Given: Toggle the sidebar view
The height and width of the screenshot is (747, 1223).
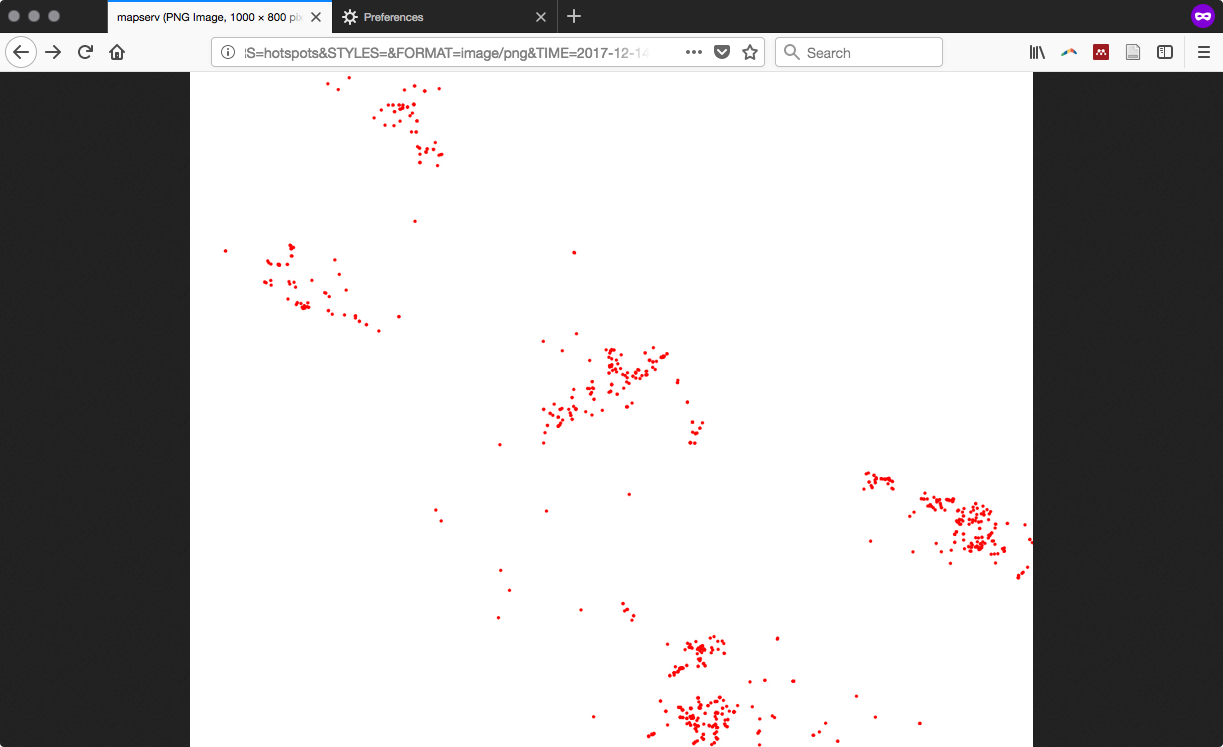Looking at the screenshot, I should [x=1165, y=53].
